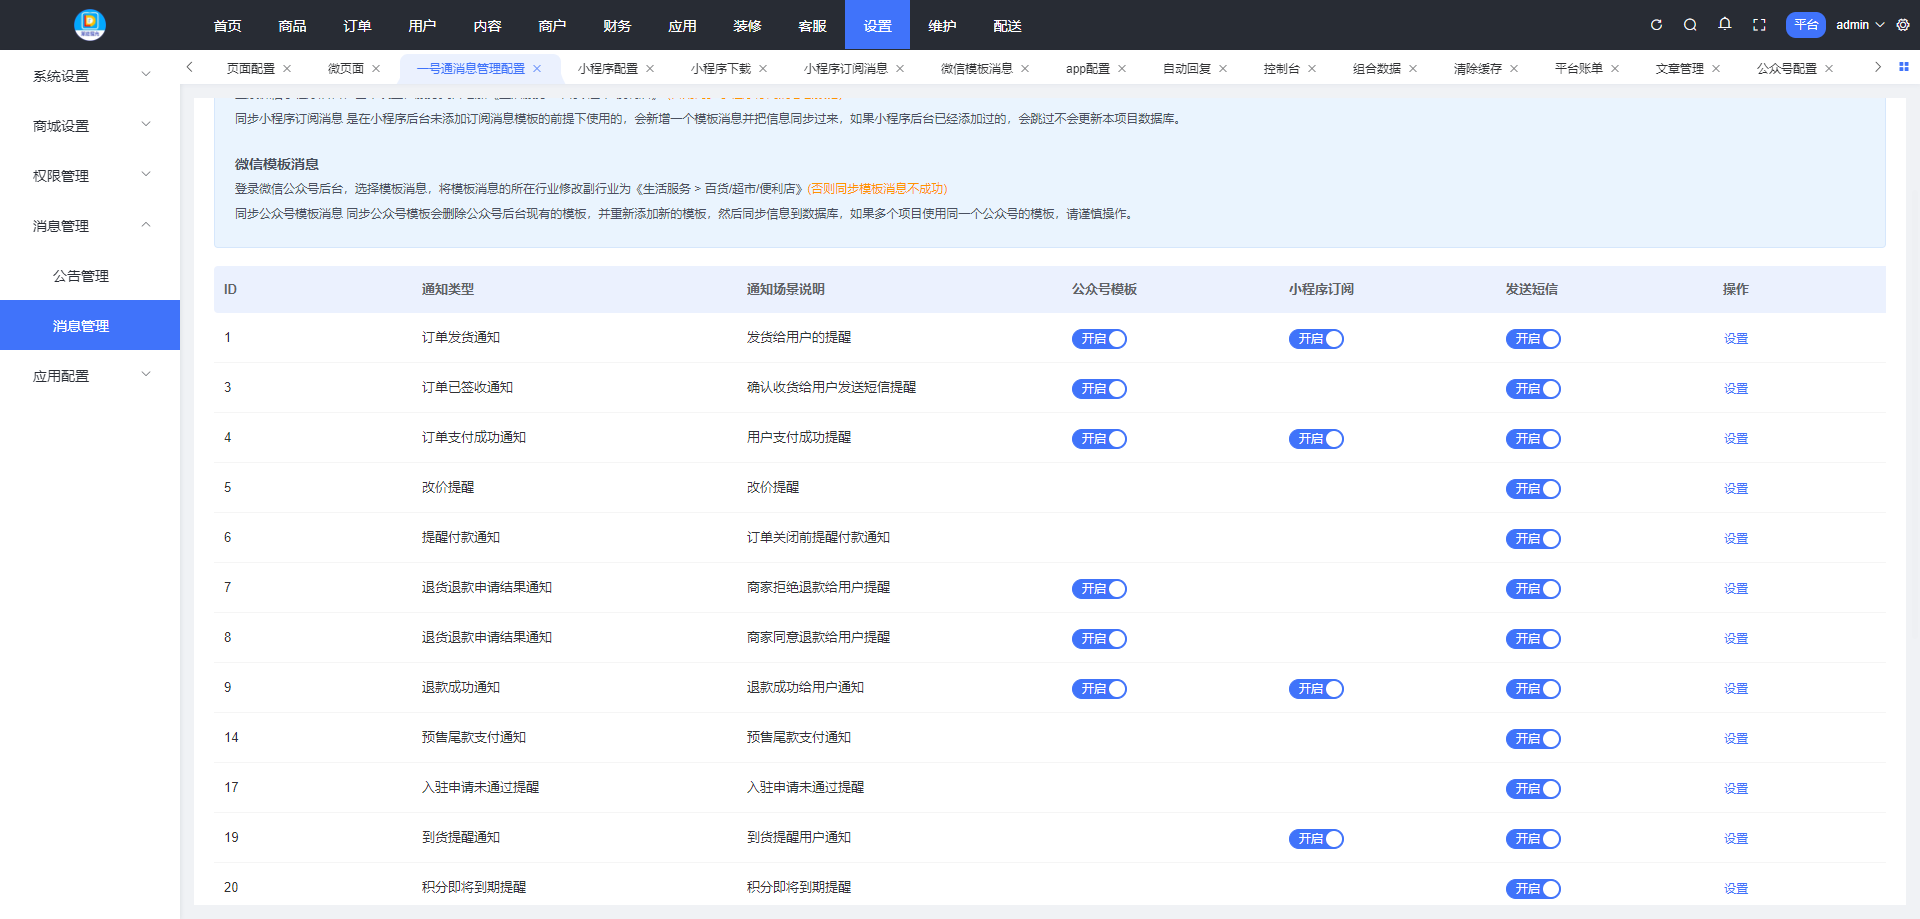This screenshot has width=1920, height=919.
Task: Toggle 小程序订阅 for 退款成功通知
Action: [1316, 689]
